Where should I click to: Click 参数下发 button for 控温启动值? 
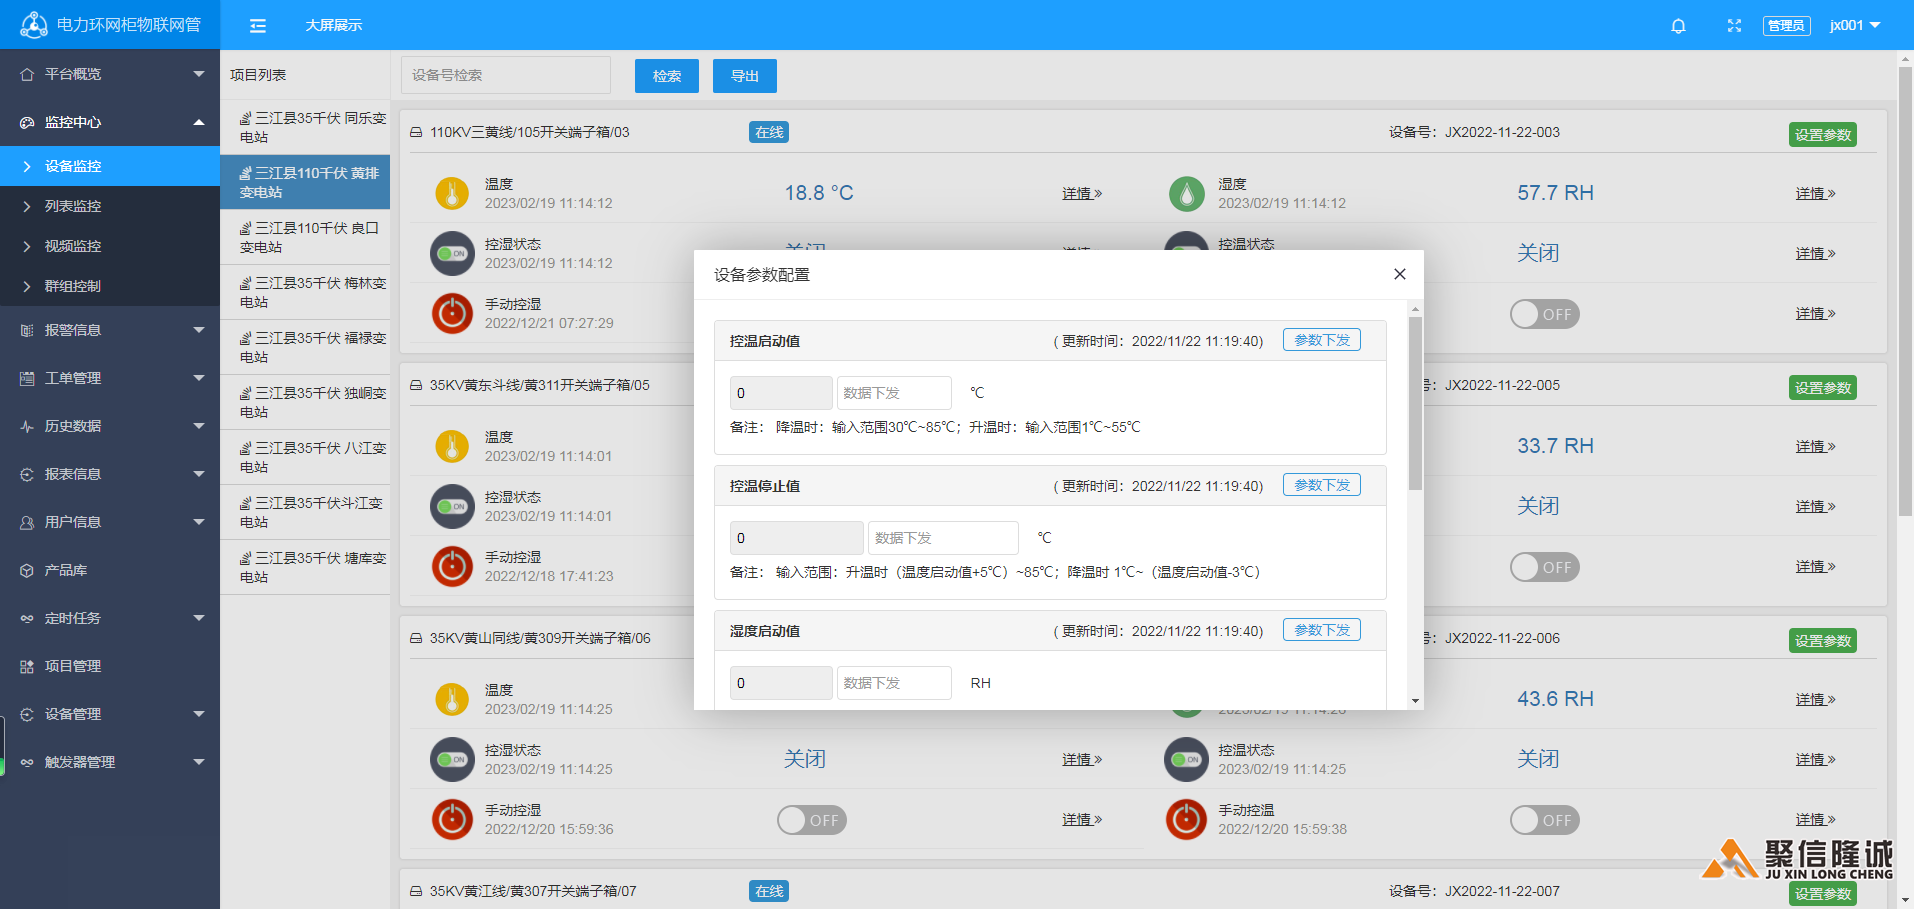(1321, 340)
